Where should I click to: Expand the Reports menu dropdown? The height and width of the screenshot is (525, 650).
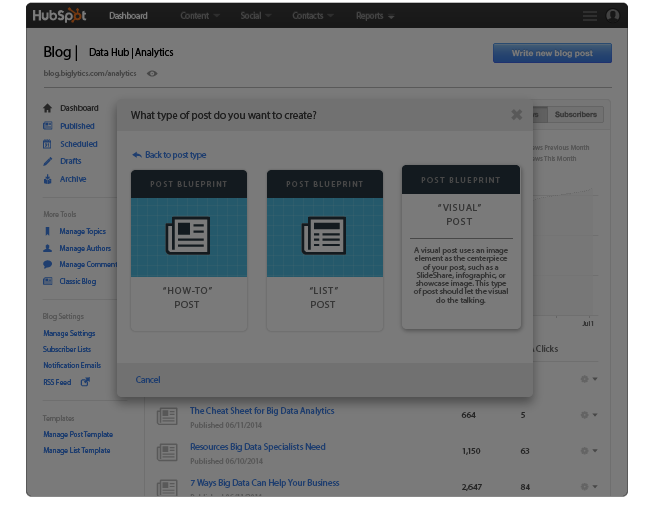coord(375,16)
